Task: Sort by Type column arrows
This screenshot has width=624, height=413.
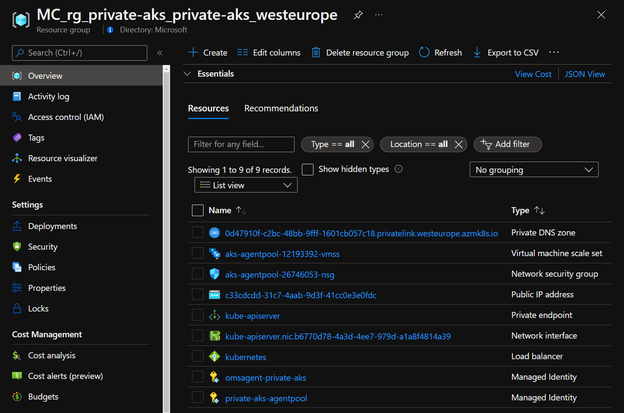Action: coord(539,210)
